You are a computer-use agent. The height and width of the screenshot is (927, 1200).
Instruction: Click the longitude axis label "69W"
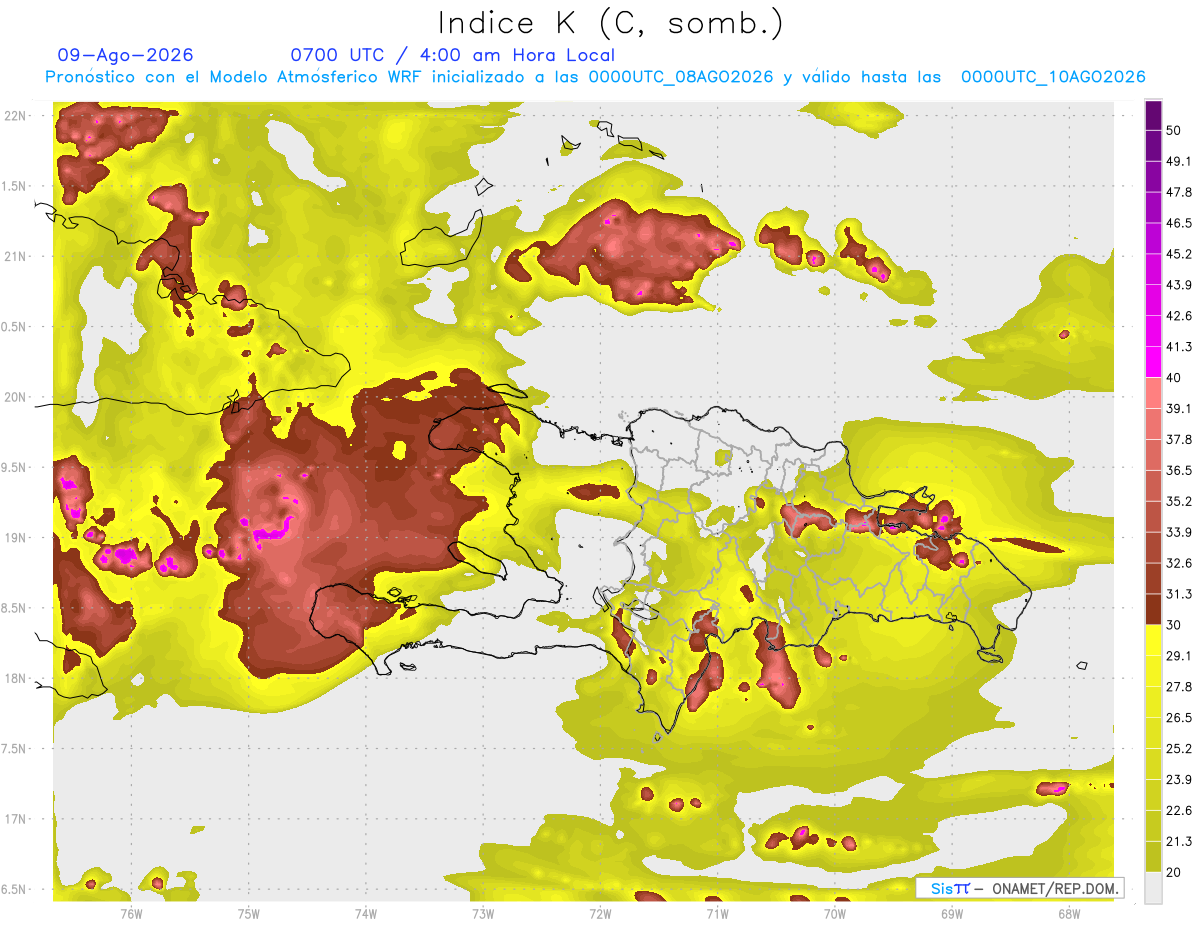pyautogui.click(x=952, y=915)
